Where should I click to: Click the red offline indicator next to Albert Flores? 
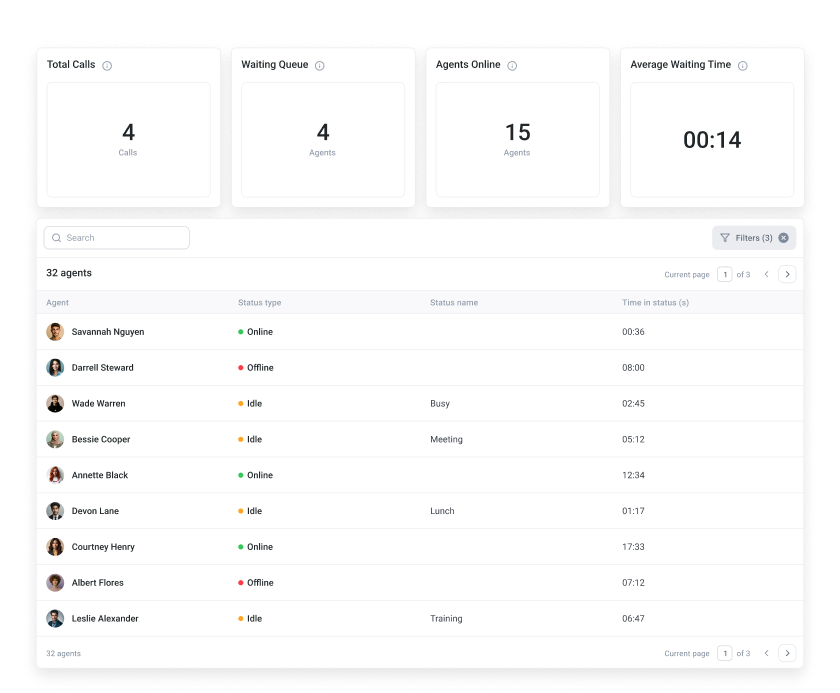241,583
